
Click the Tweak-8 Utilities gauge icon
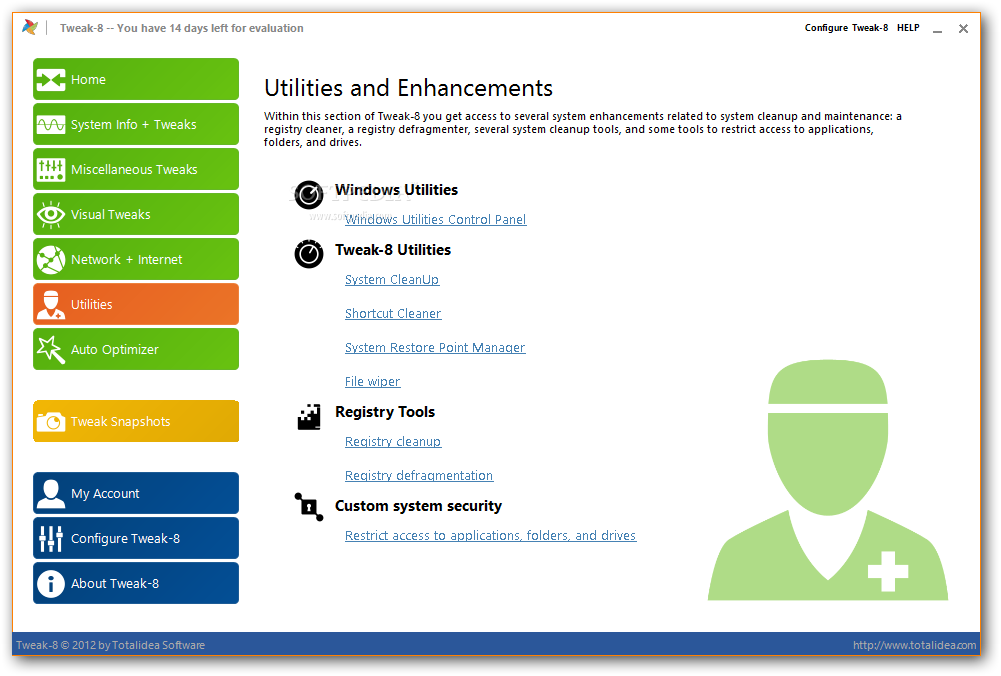(x=309, y=254)
